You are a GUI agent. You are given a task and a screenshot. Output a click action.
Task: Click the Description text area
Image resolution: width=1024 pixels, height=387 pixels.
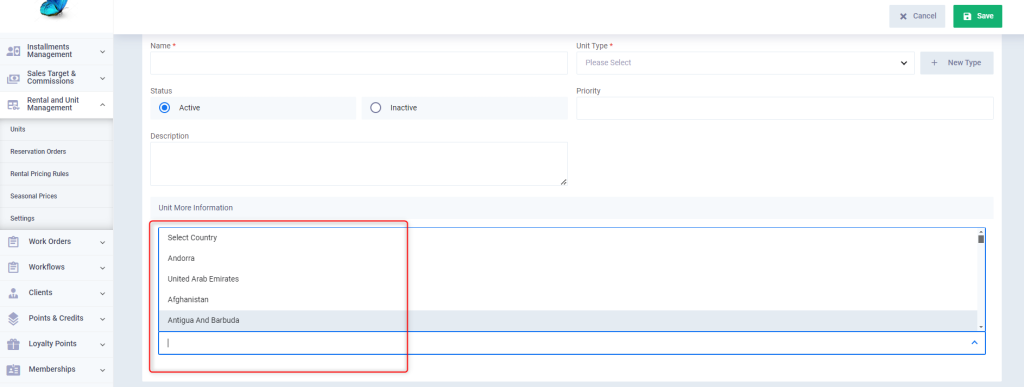pyautogui.click(x=359, y=164)
